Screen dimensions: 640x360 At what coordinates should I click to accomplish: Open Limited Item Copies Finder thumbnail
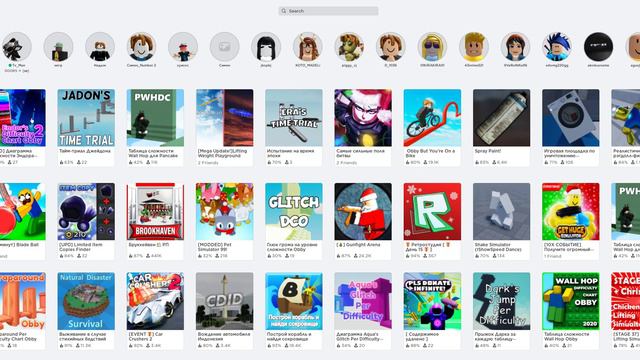click(x=86, y=211)
